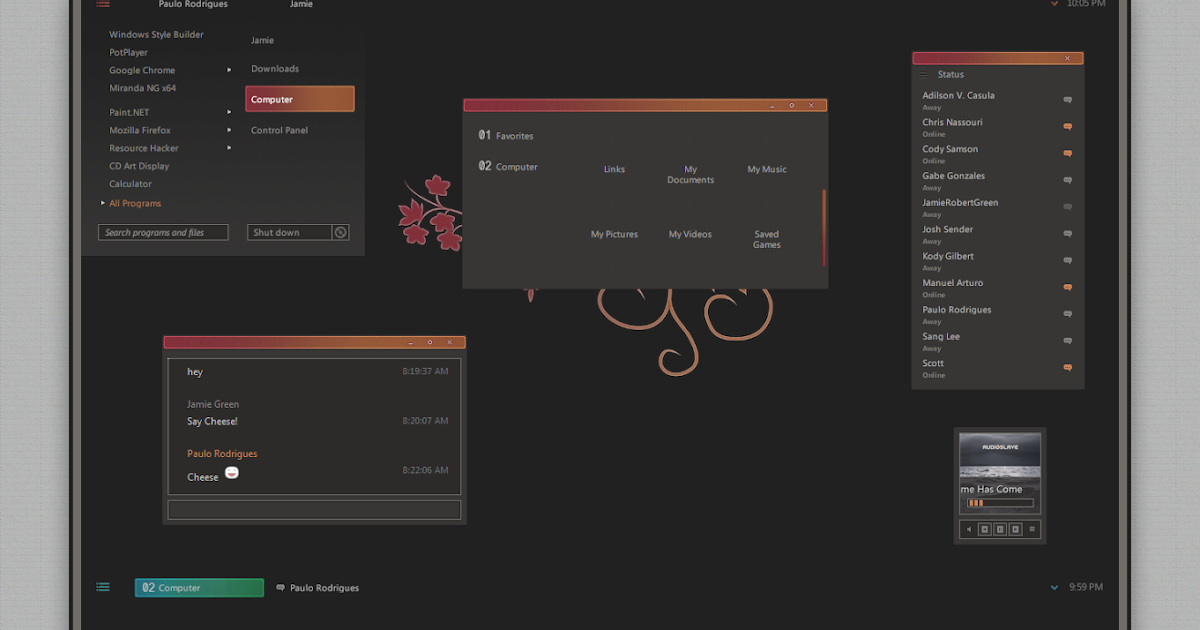Screen dimensions: 1200x630
Task: Open Control Panel from start menu
Action: pos(279,130)
